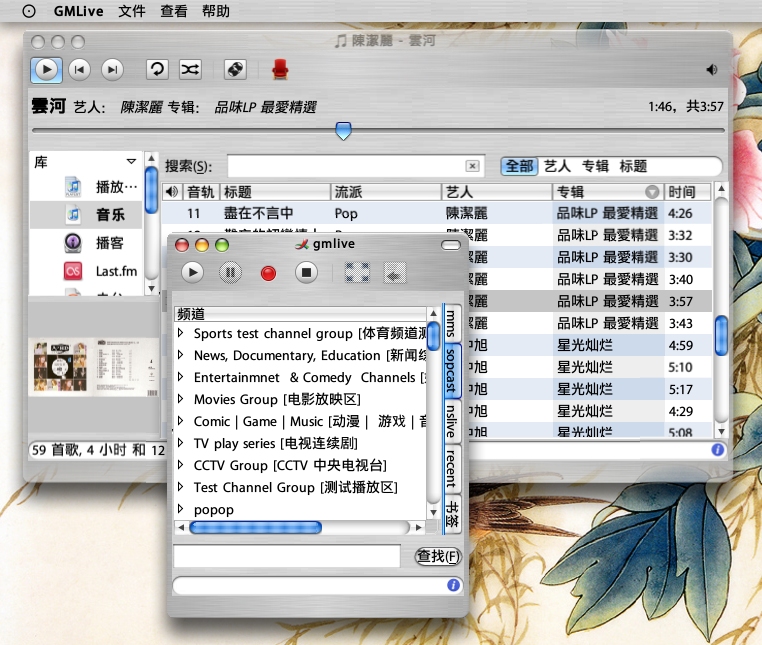The height and width of the screenshot is (645, 762).
Task: Click the gmlive channel search field
Action: coord(287,556)
